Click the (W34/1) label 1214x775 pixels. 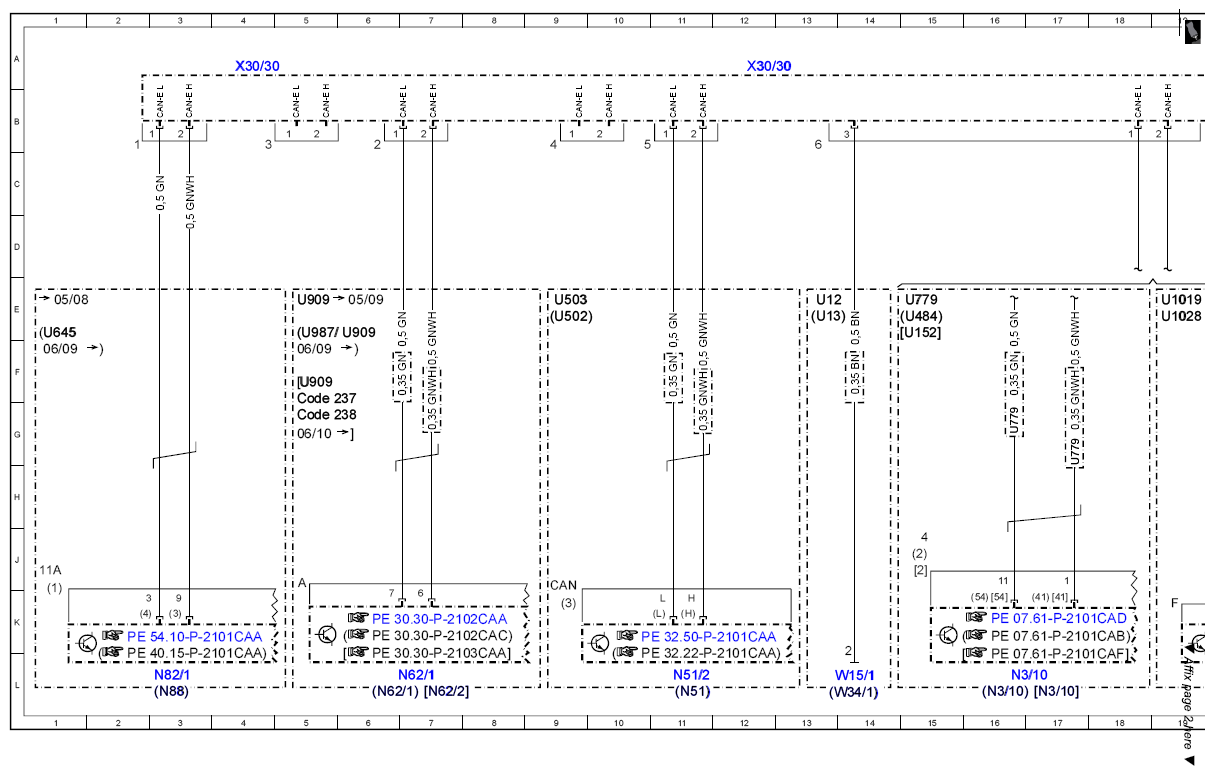click(856, 691)
